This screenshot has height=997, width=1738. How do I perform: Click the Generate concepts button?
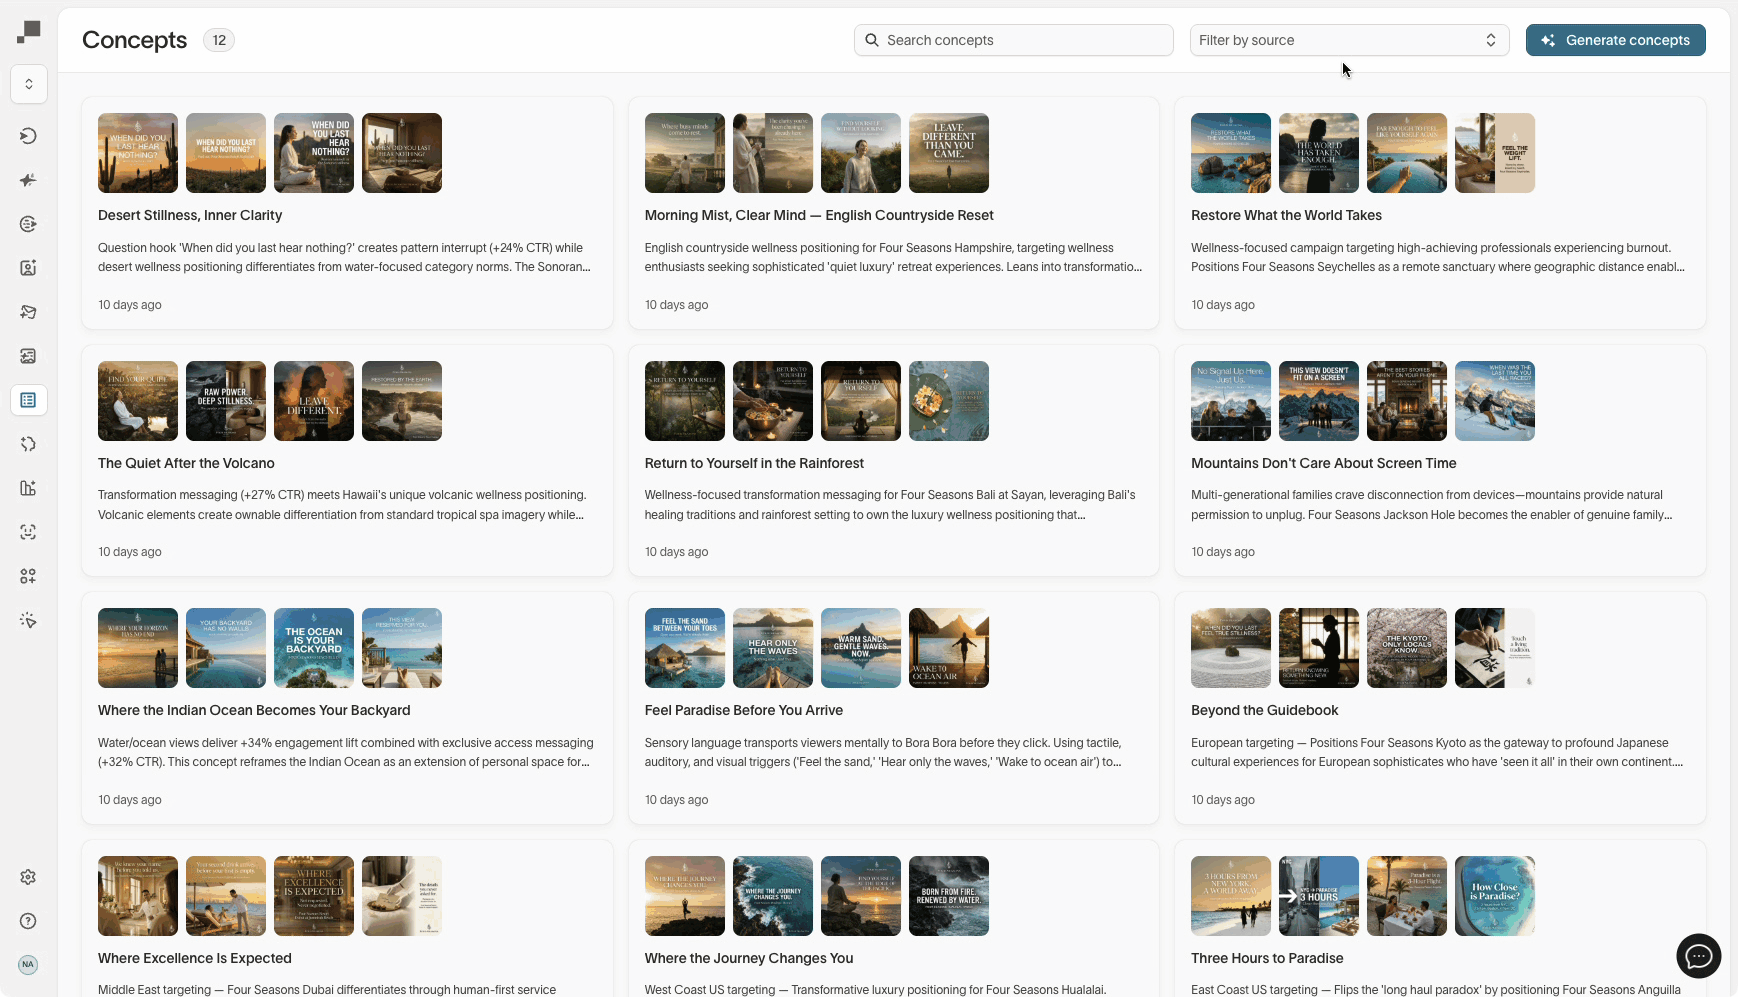tap(1615, 40)
